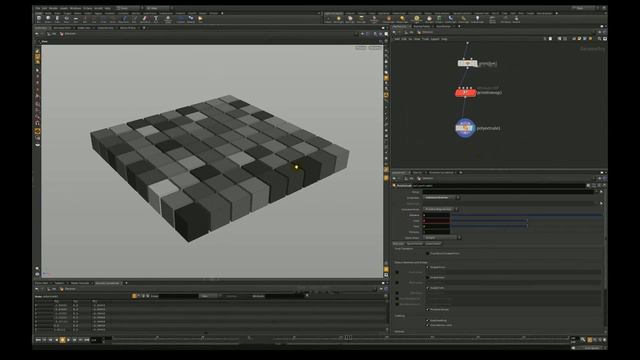This screenshot has height=360, width=640.
Task: Toggle Common Inset Limit checkbox
Action: 427,325
